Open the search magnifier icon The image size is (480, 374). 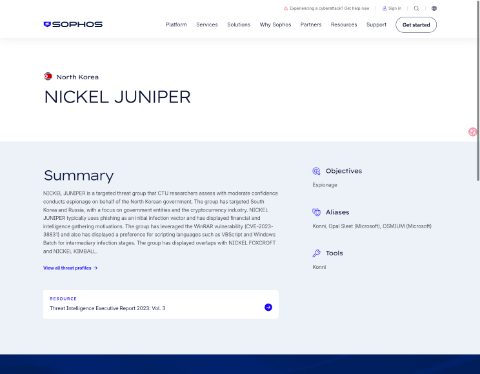tap(416, 8)
